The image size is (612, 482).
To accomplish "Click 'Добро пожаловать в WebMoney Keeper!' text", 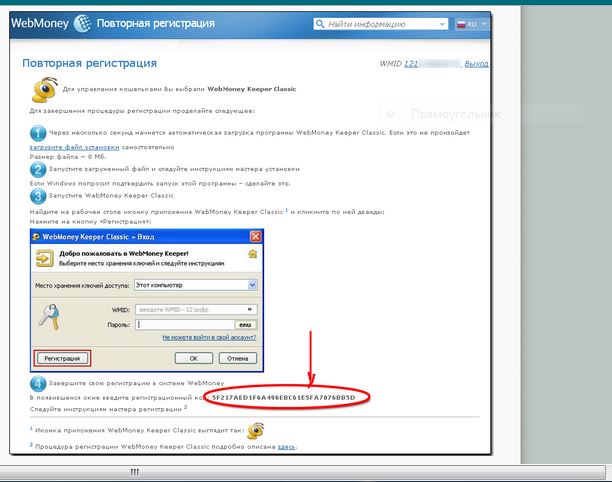I will click(124, 254).
